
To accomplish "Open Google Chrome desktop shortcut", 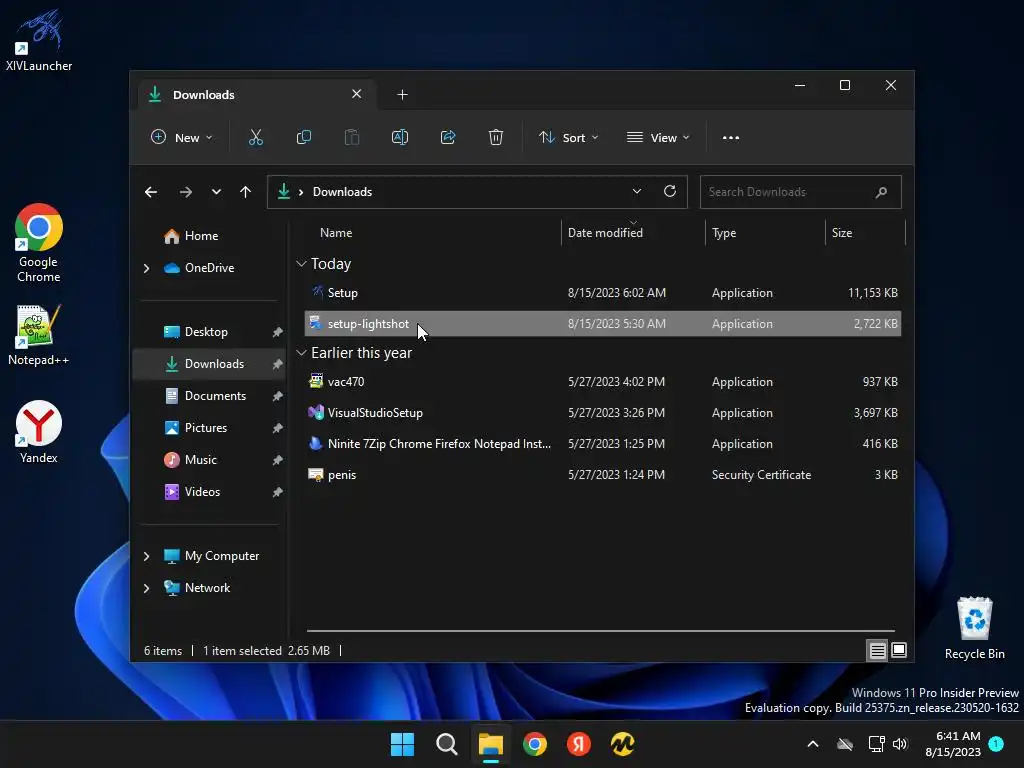I will 39,243.
